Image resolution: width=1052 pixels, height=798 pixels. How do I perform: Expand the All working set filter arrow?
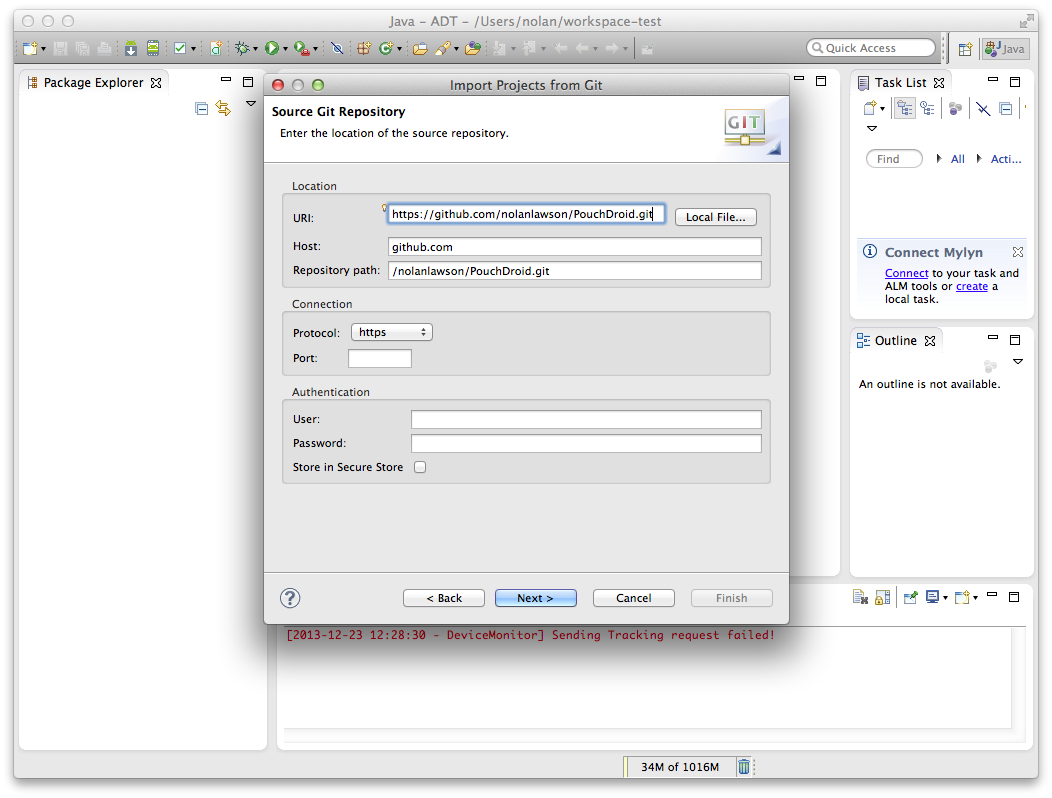click(x=939, y=158)
